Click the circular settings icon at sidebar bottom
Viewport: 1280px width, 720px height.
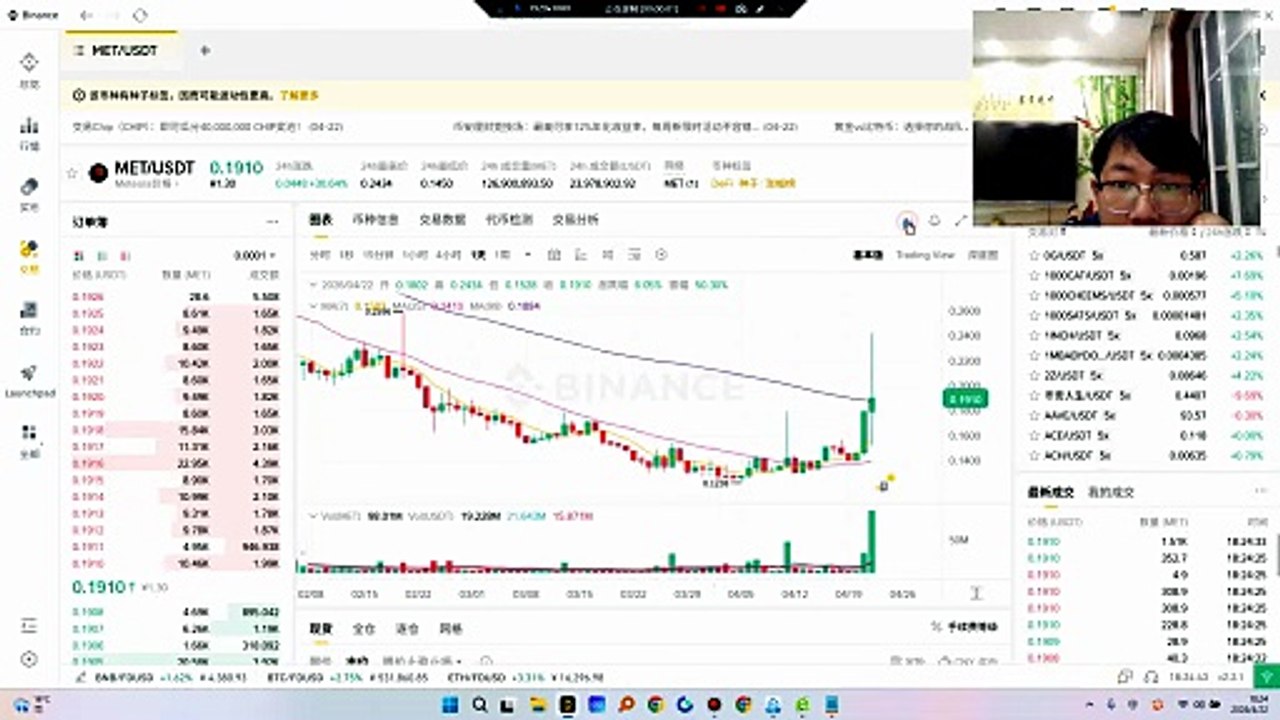(29, 659)
